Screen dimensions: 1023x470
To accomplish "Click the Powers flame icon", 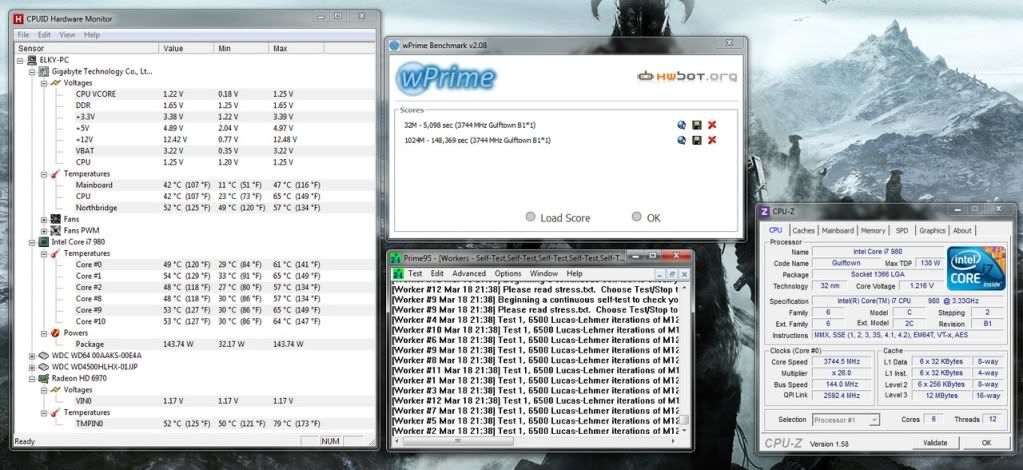I will click(x=56, y=332).
